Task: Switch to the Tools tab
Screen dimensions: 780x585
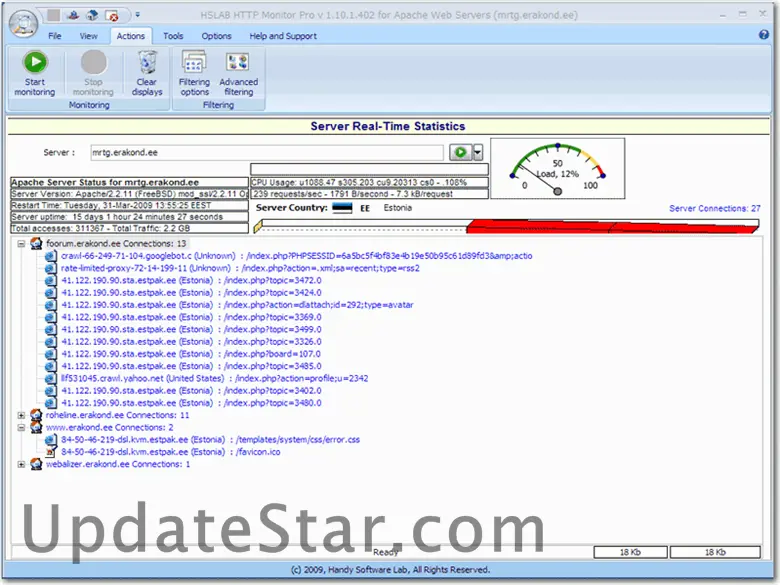Action: pos(173,36)
